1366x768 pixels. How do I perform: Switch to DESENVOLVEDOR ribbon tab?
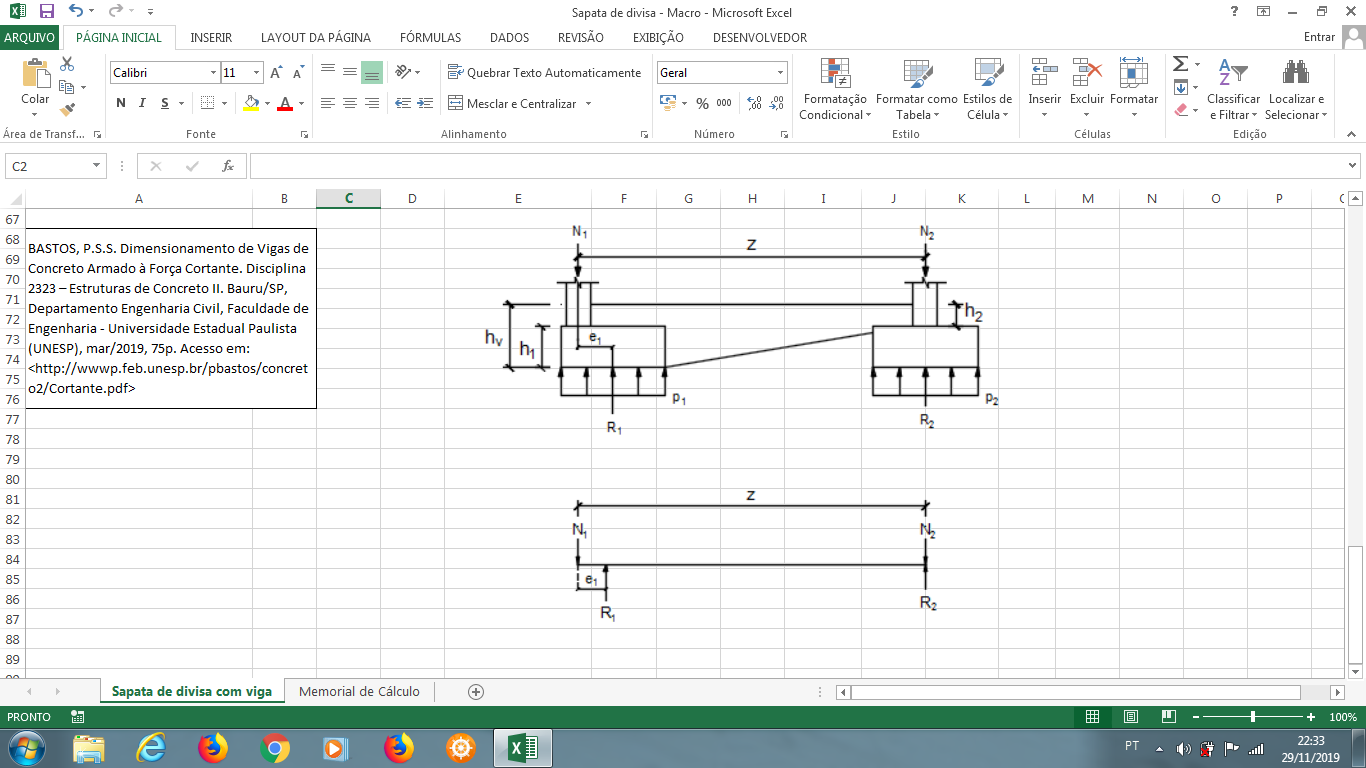(760, 37)
